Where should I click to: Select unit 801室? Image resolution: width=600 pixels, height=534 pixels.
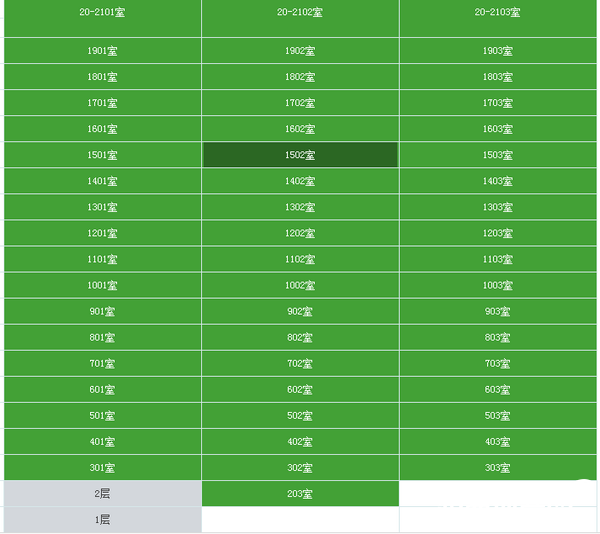tap(103, 337)
